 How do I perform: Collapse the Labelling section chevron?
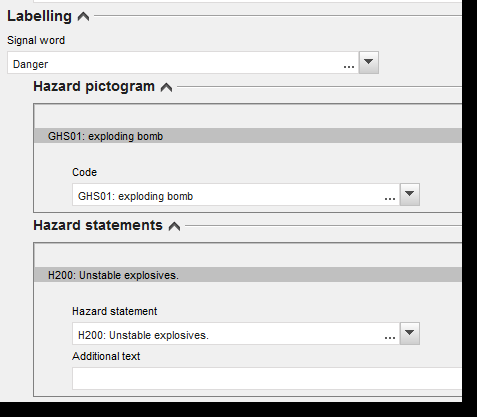pos(83,17)
